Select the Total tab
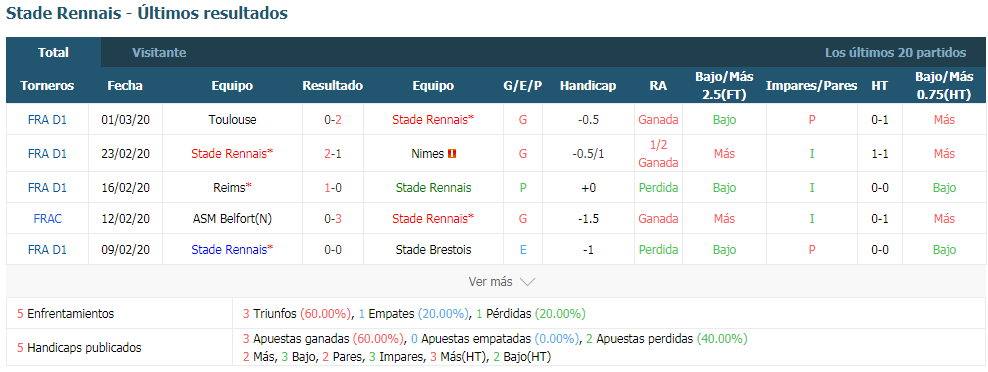The height and width of the screenshot is (372, 988). [54, 52]
